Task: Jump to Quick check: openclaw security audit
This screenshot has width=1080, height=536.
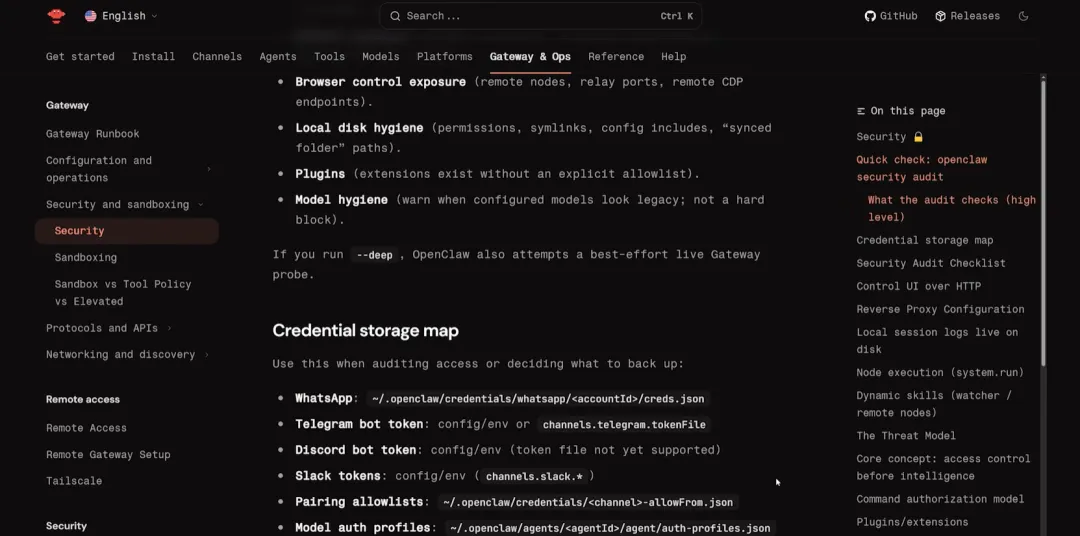Action: click(922, 168)
